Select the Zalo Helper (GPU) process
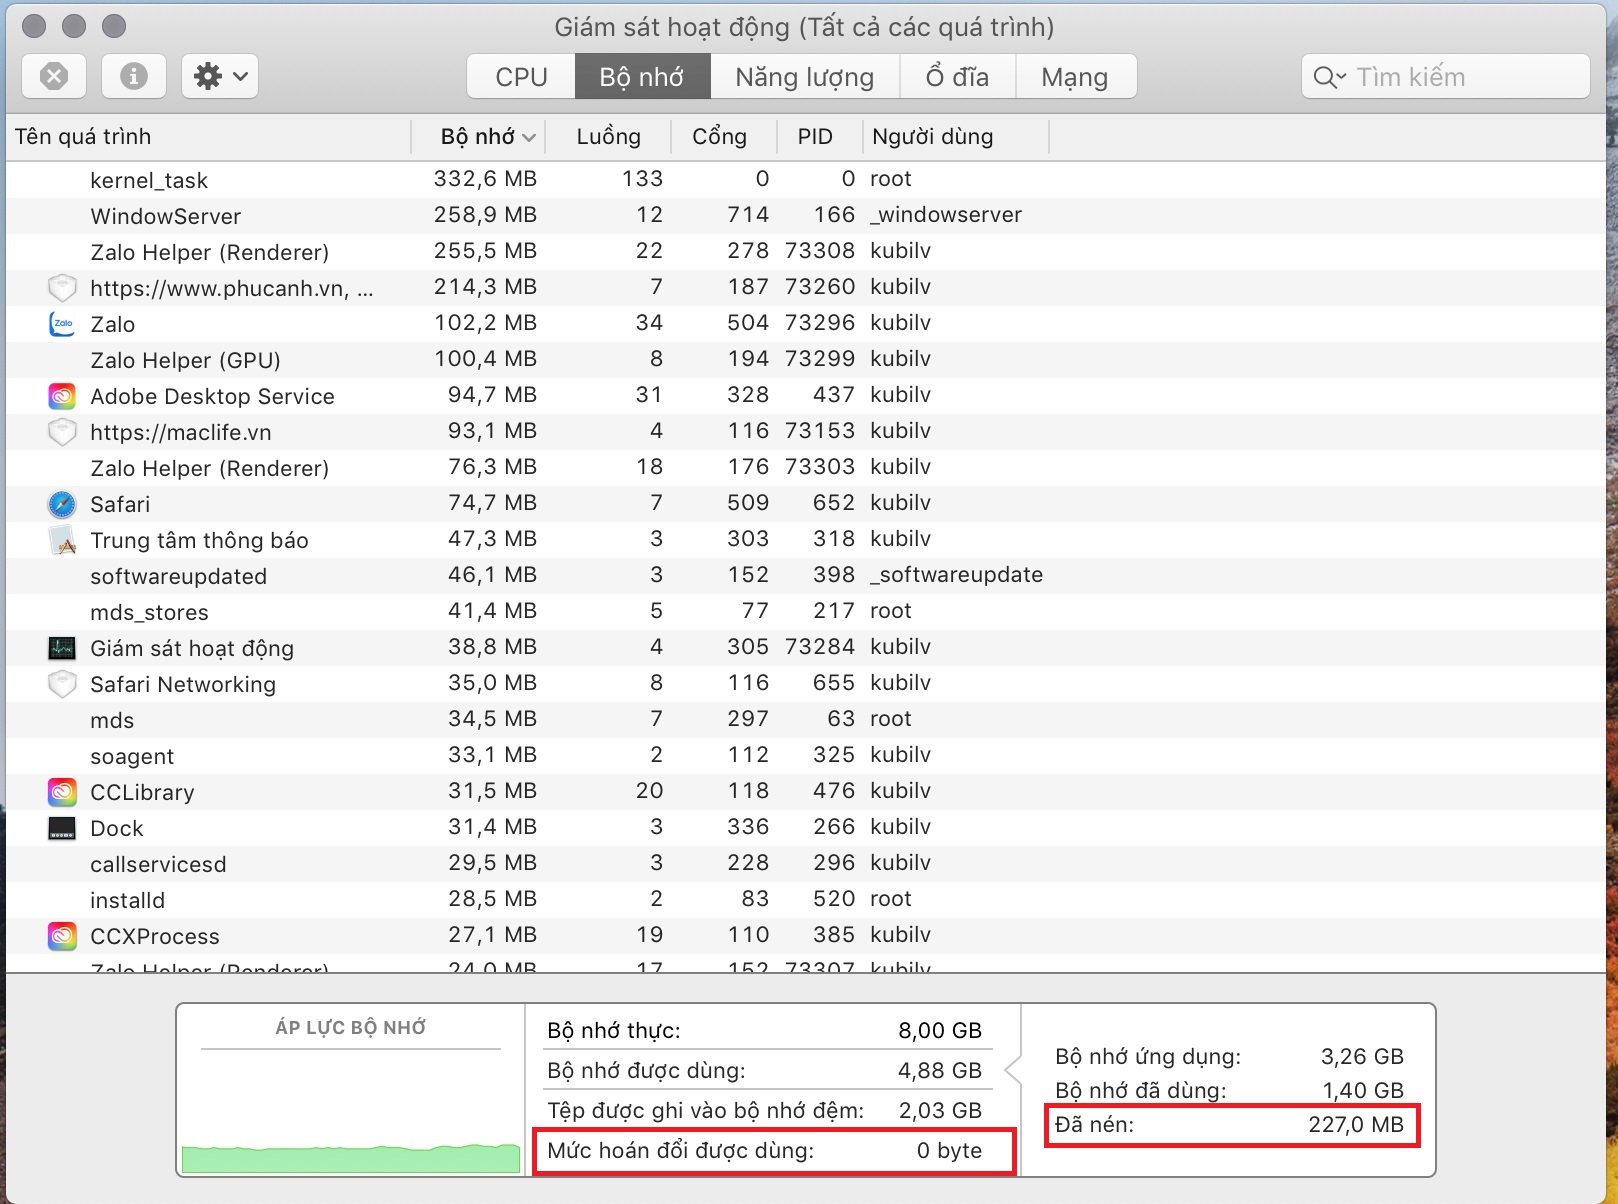The height and width of the screenshot is (1204, 1618). 805,360
